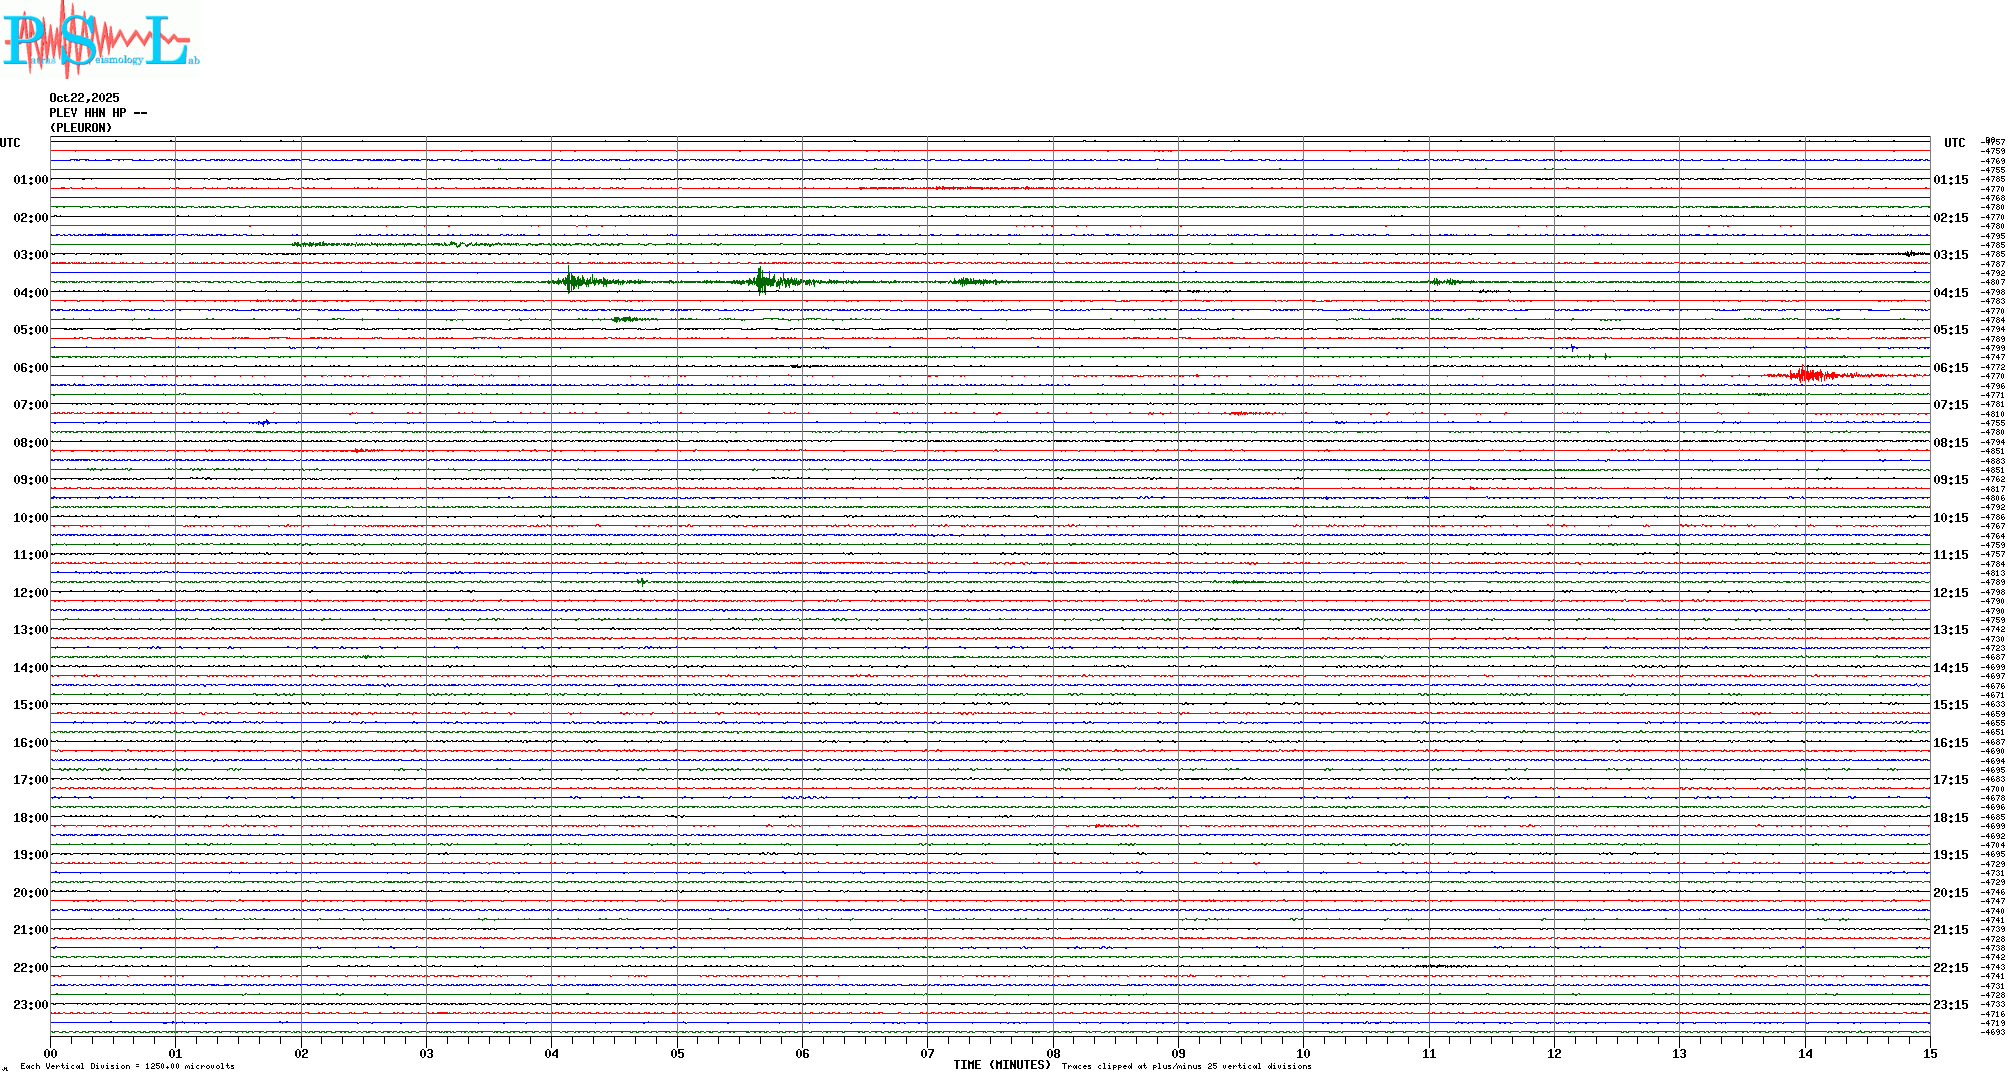Select the 12:00 hour label on left

(x=30, y=593)
